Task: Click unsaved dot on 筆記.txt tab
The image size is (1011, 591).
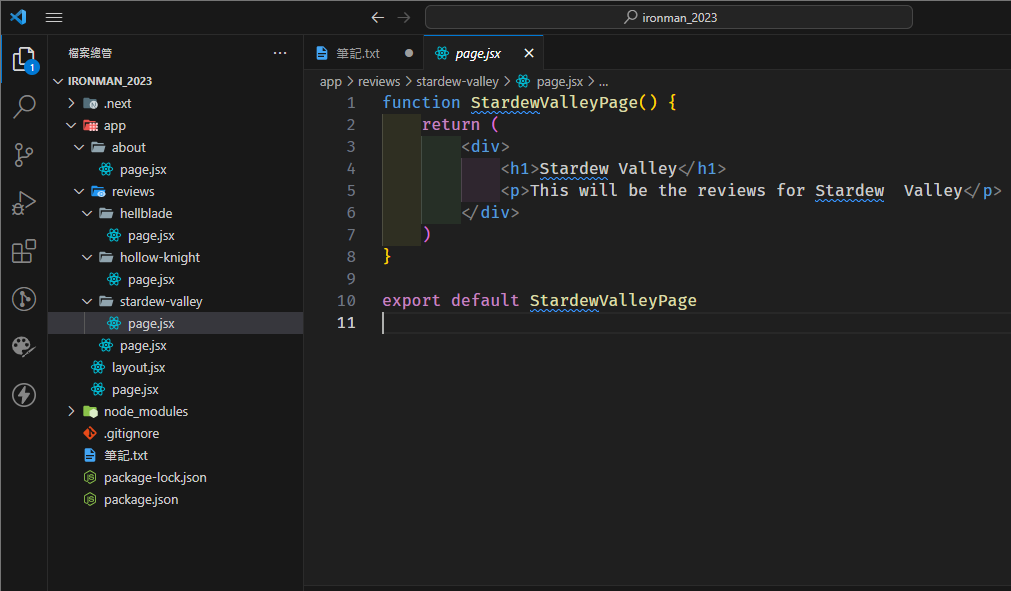Action: pyautogui.click(x=409, y=53)
